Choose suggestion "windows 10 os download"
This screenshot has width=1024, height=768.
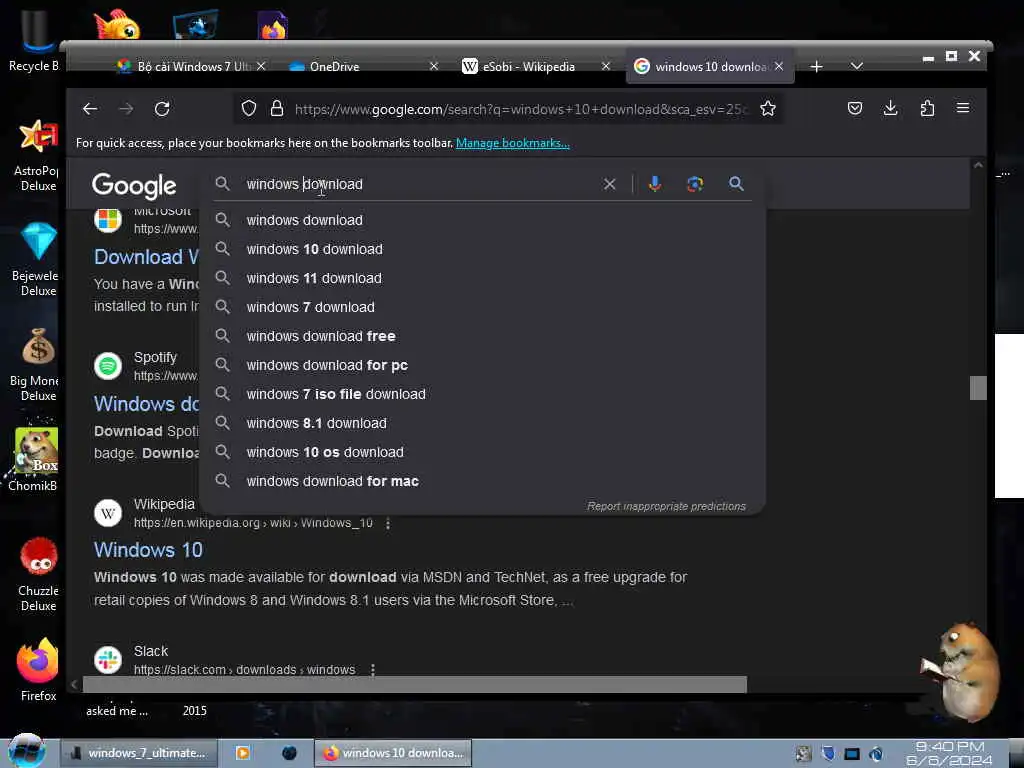coord(483,452)
